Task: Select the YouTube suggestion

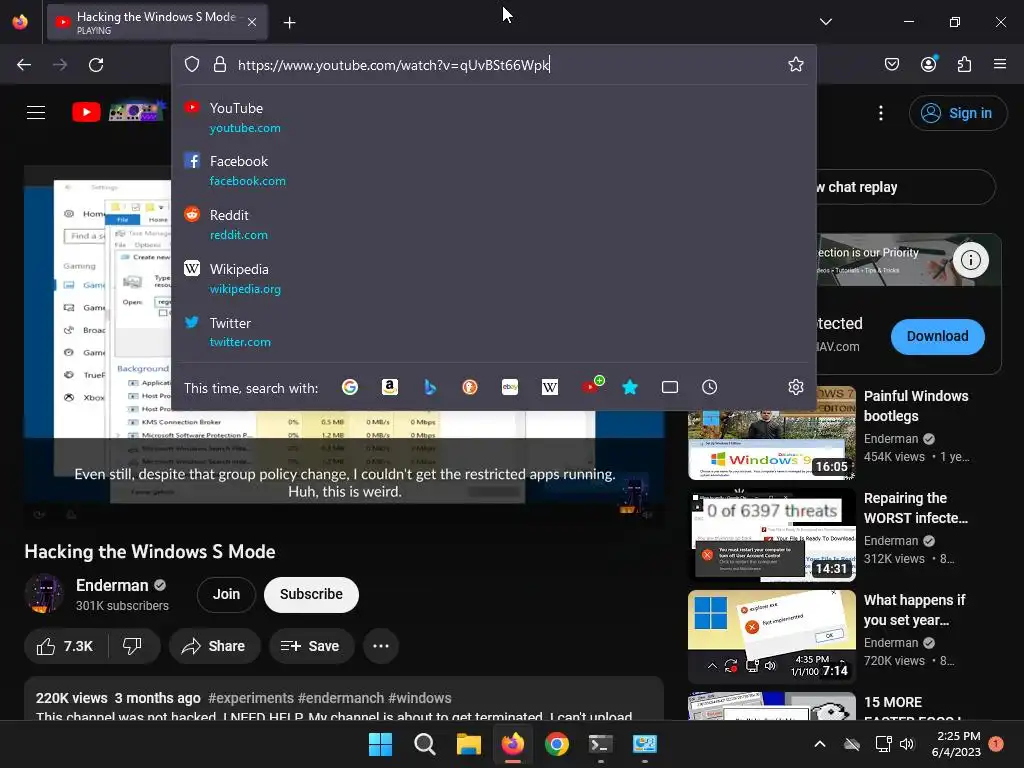Action: point(494,118)
